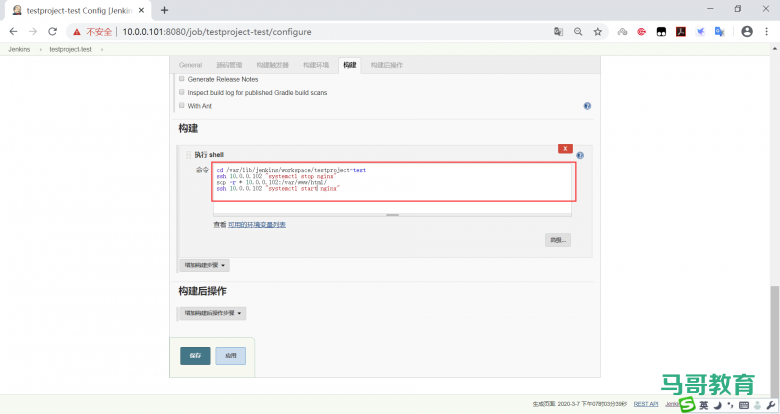Go back to the previous page

(x=13, y=31)
